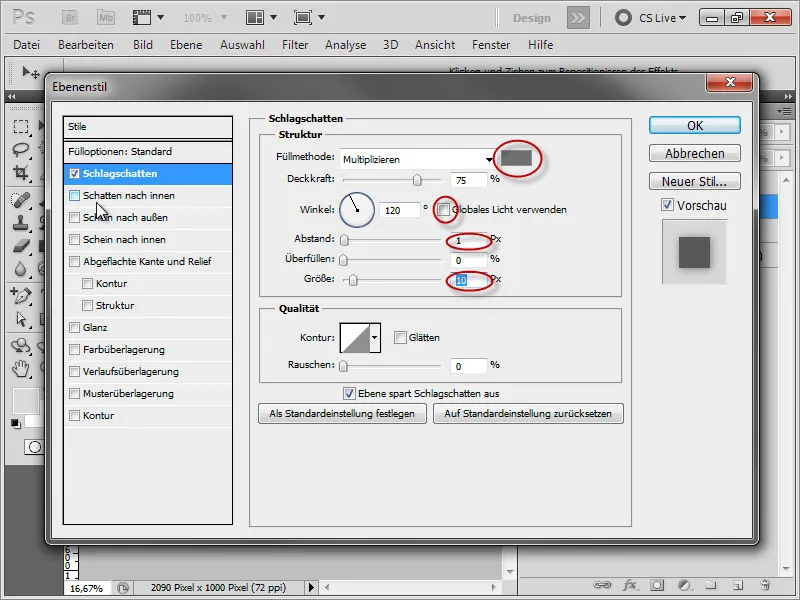Toggle Quick Mask mode icon
The image size is (800, 600).
pyautogui.click(x=34, y=447)
